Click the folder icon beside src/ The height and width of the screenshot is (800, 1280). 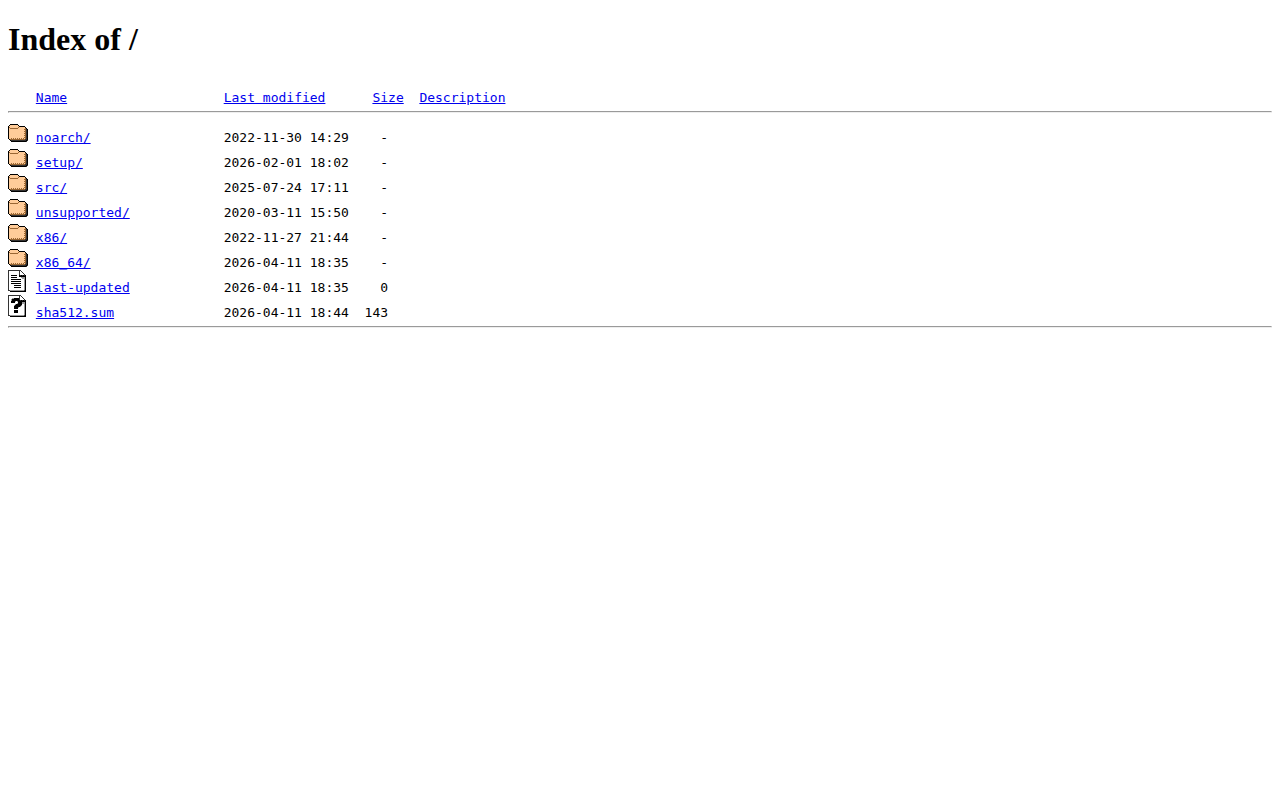(x=18, y=184)
